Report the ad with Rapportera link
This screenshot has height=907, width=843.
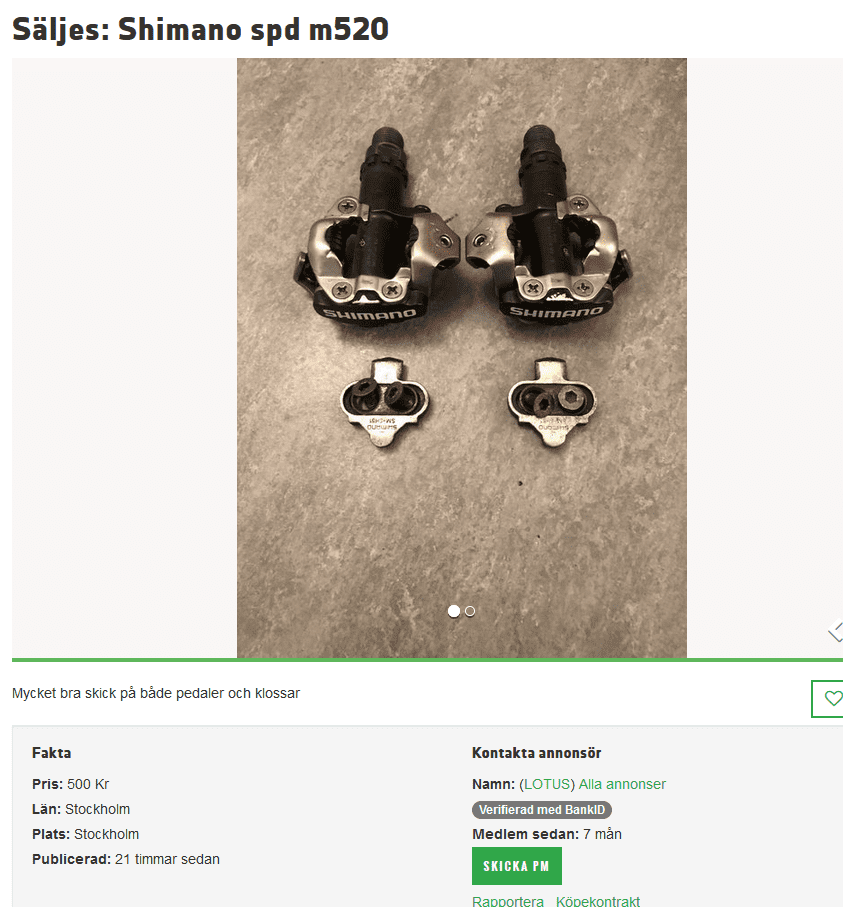point(507,901)
